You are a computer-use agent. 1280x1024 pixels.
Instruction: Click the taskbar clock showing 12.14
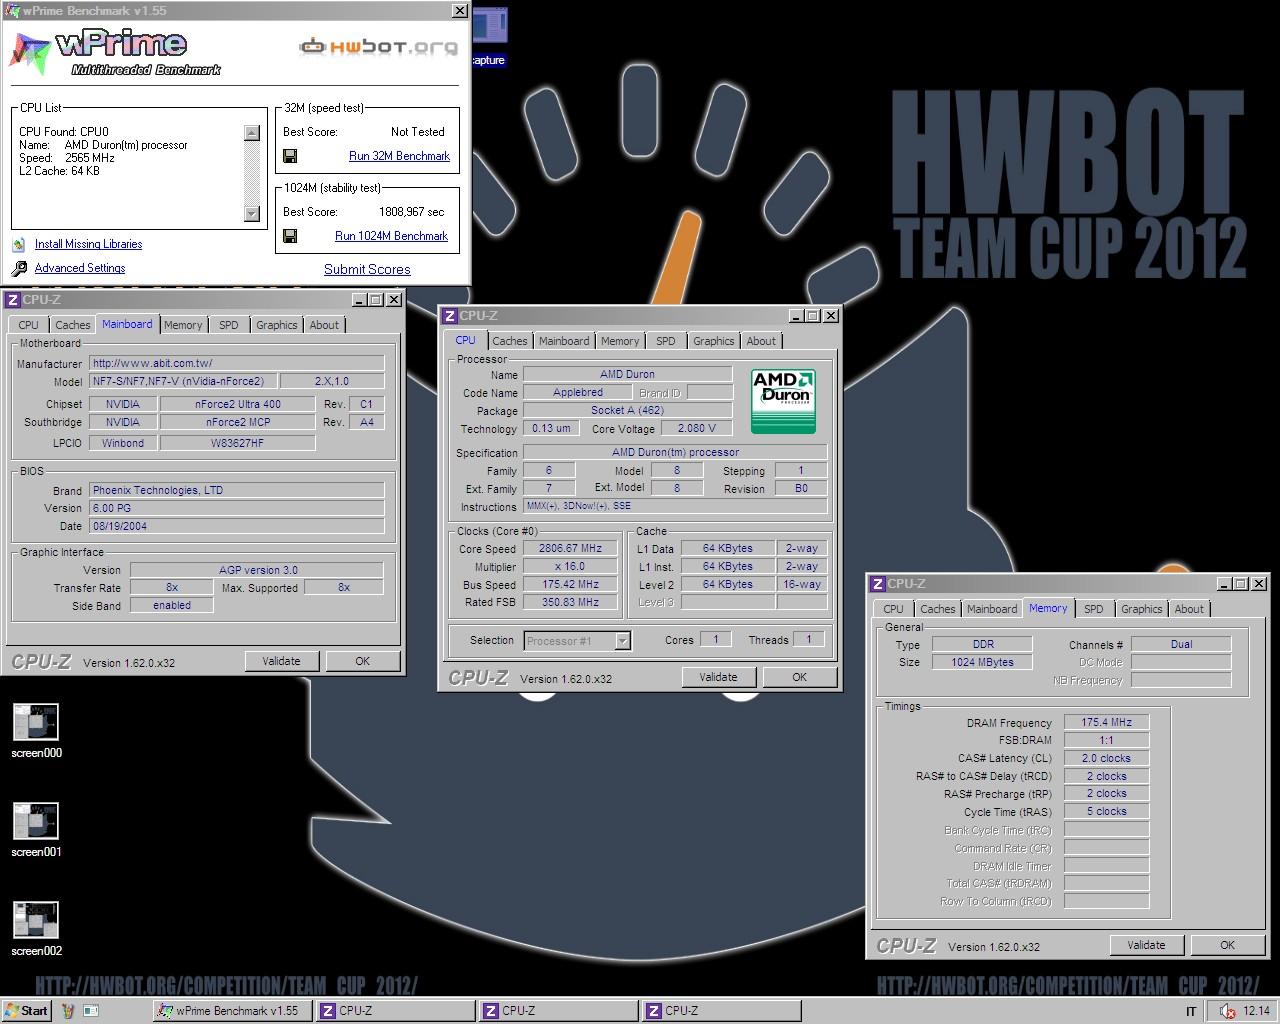click(x=1256, y=1011)
